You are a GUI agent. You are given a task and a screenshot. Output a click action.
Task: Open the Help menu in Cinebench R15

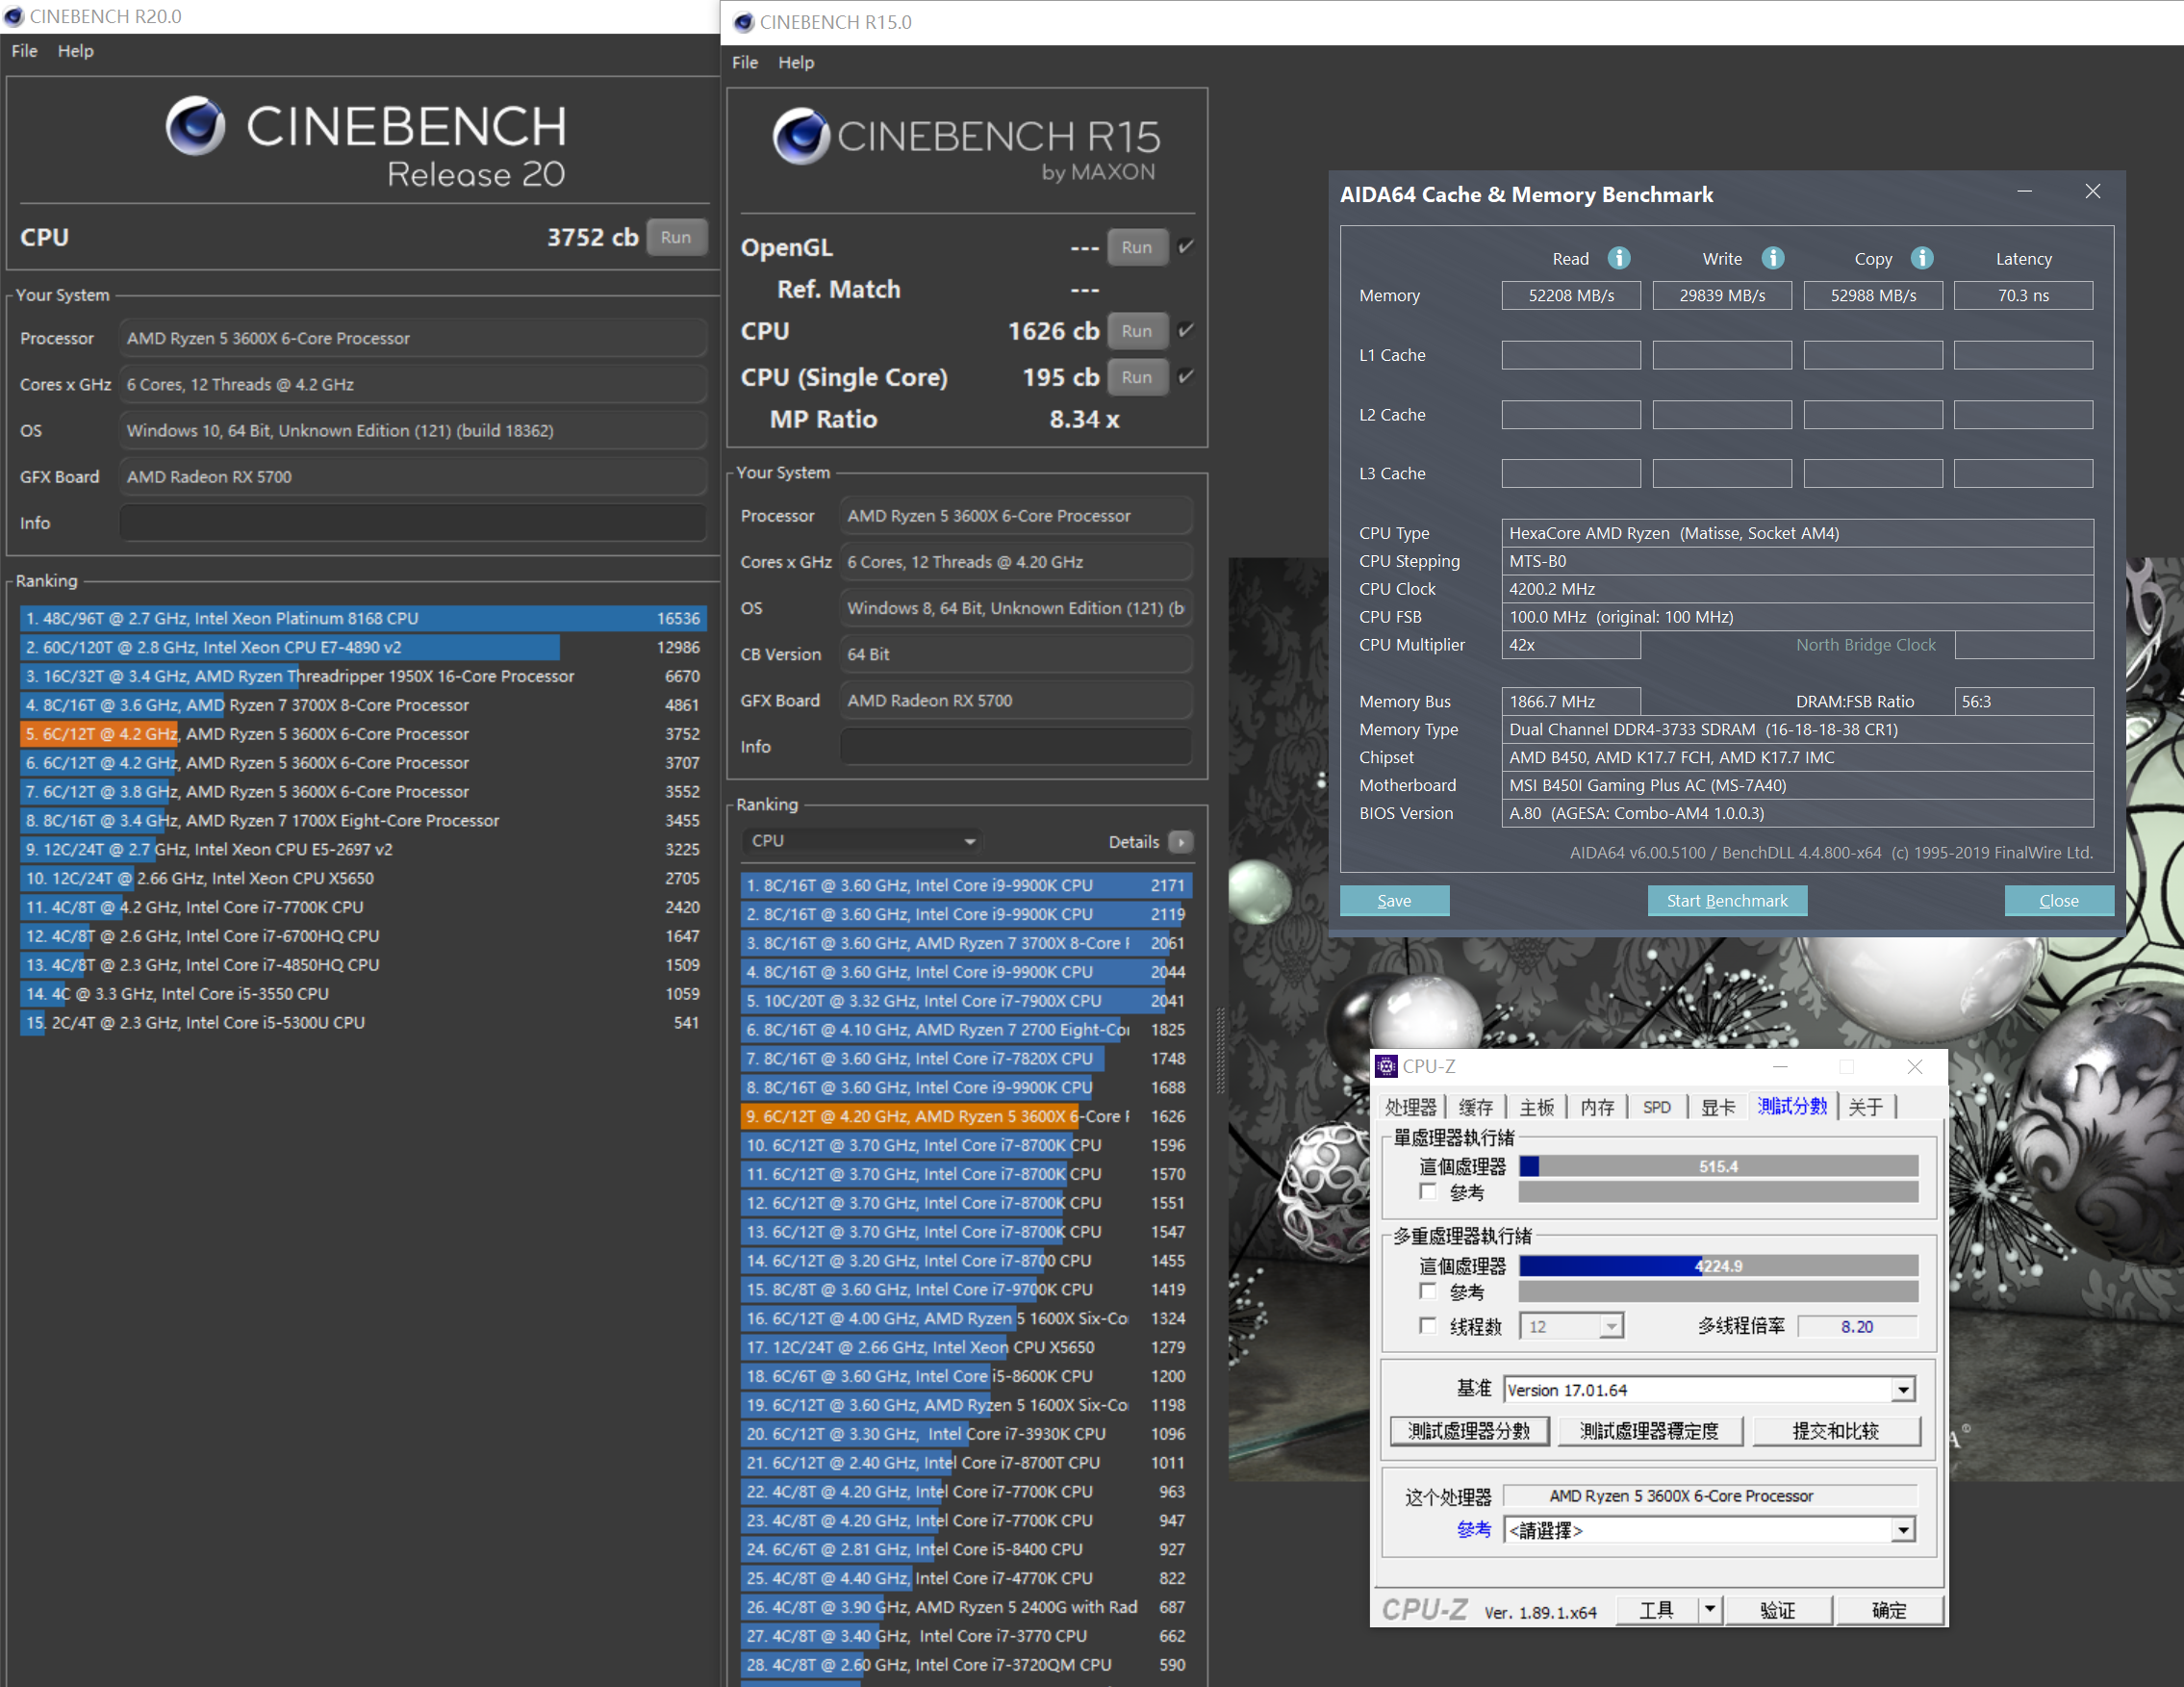pyautogui.click(x=796, y=62)
